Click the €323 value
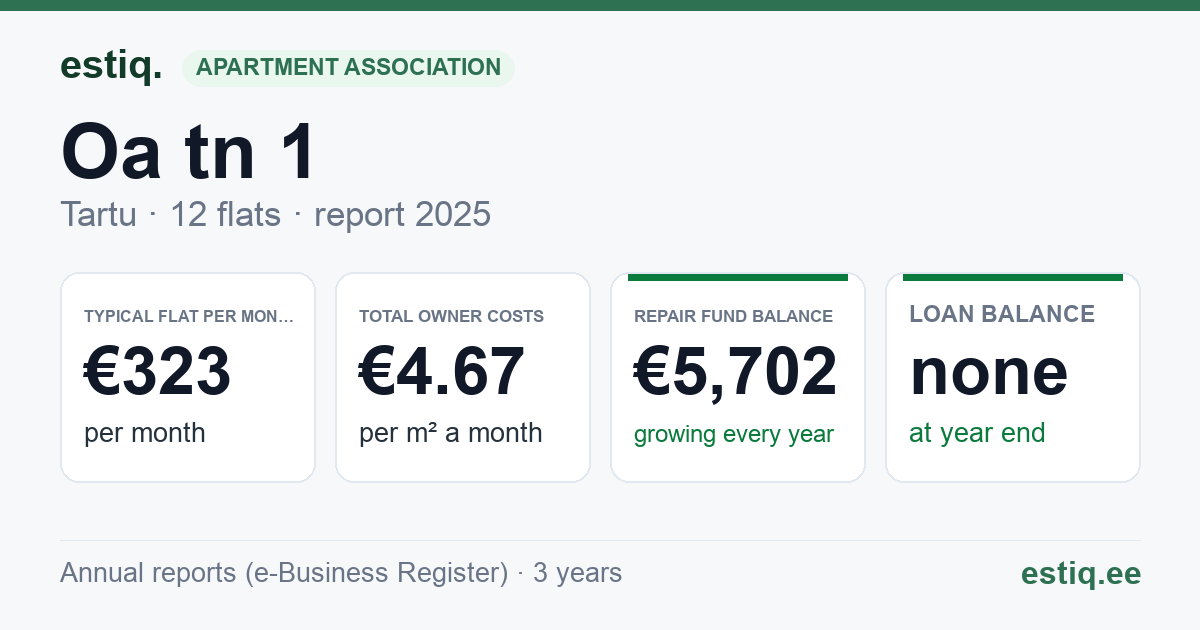This screenshot has height=630, width=1200. click(158, 372)
